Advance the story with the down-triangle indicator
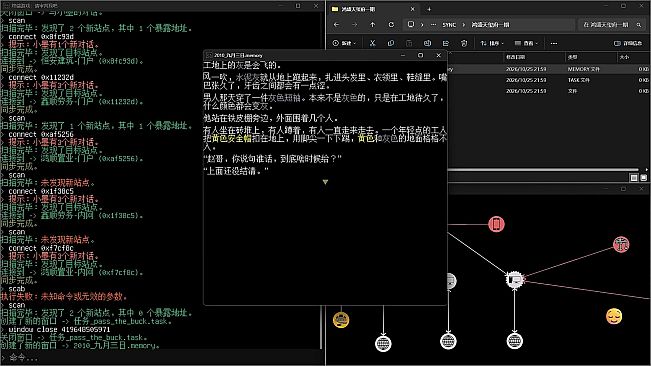651x366 pixels. coord(325,182)
